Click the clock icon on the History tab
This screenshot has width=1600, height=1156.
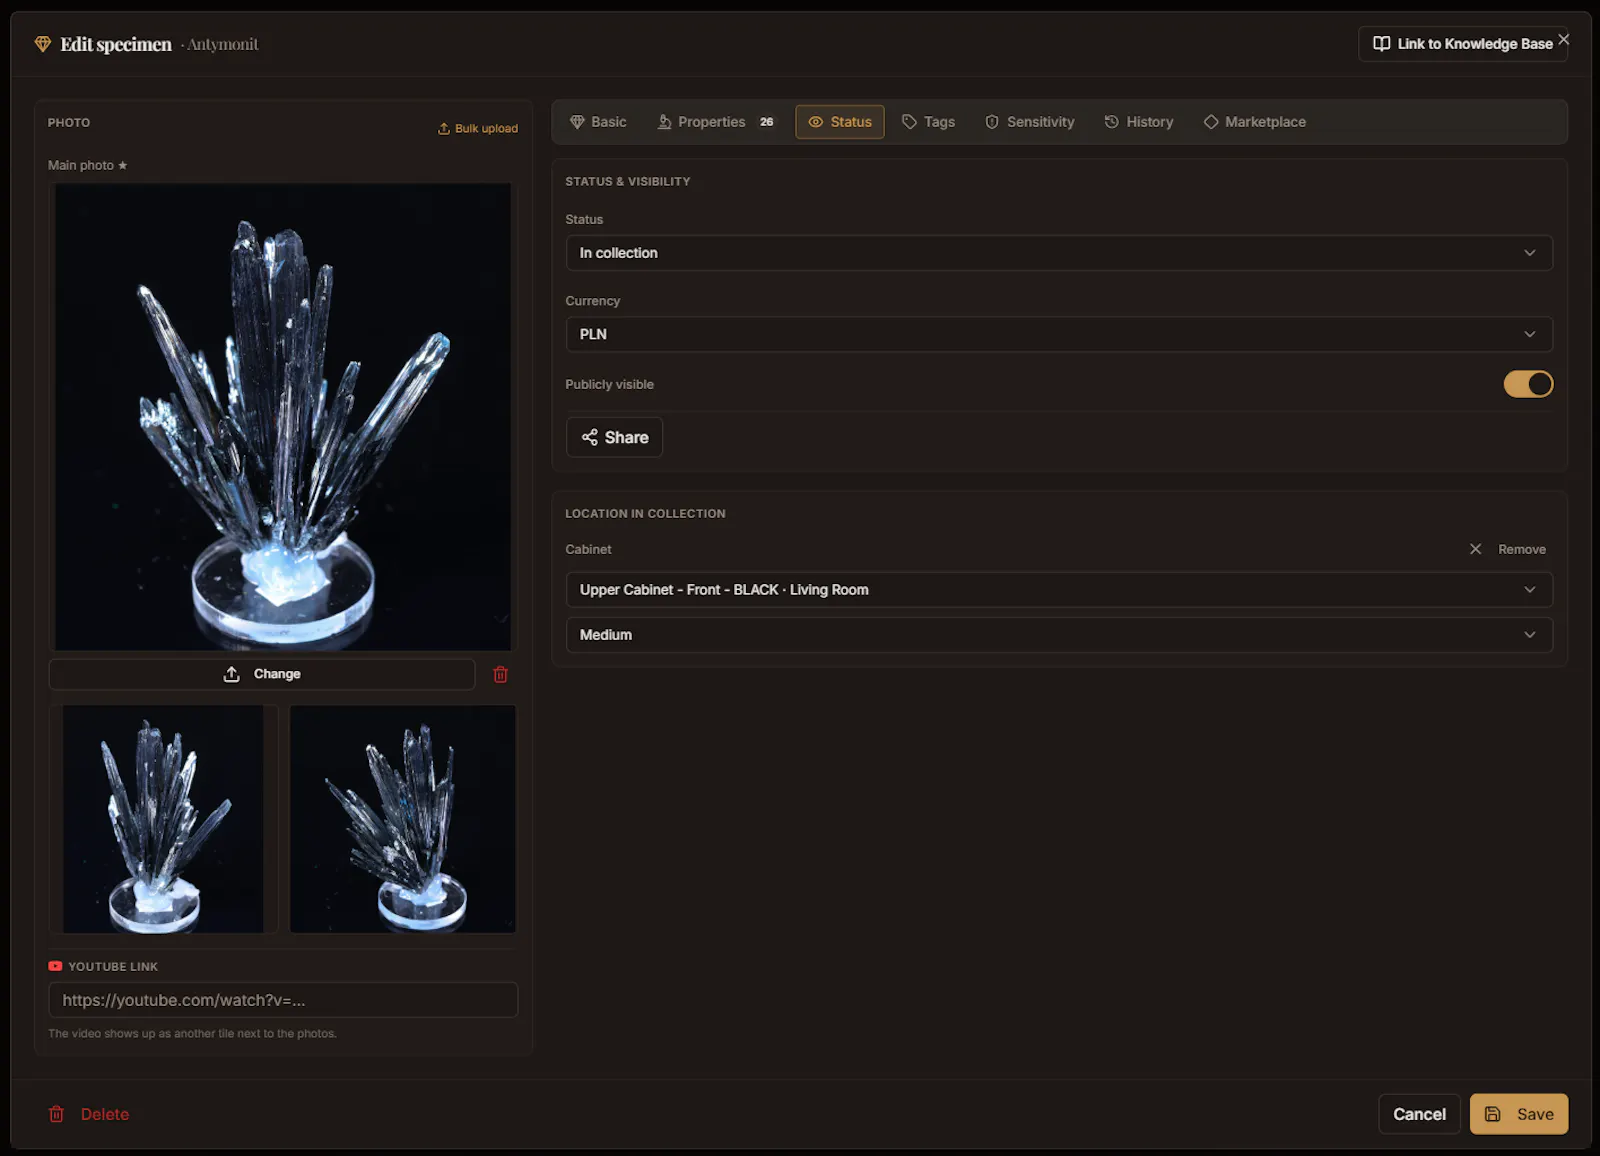1111,122
